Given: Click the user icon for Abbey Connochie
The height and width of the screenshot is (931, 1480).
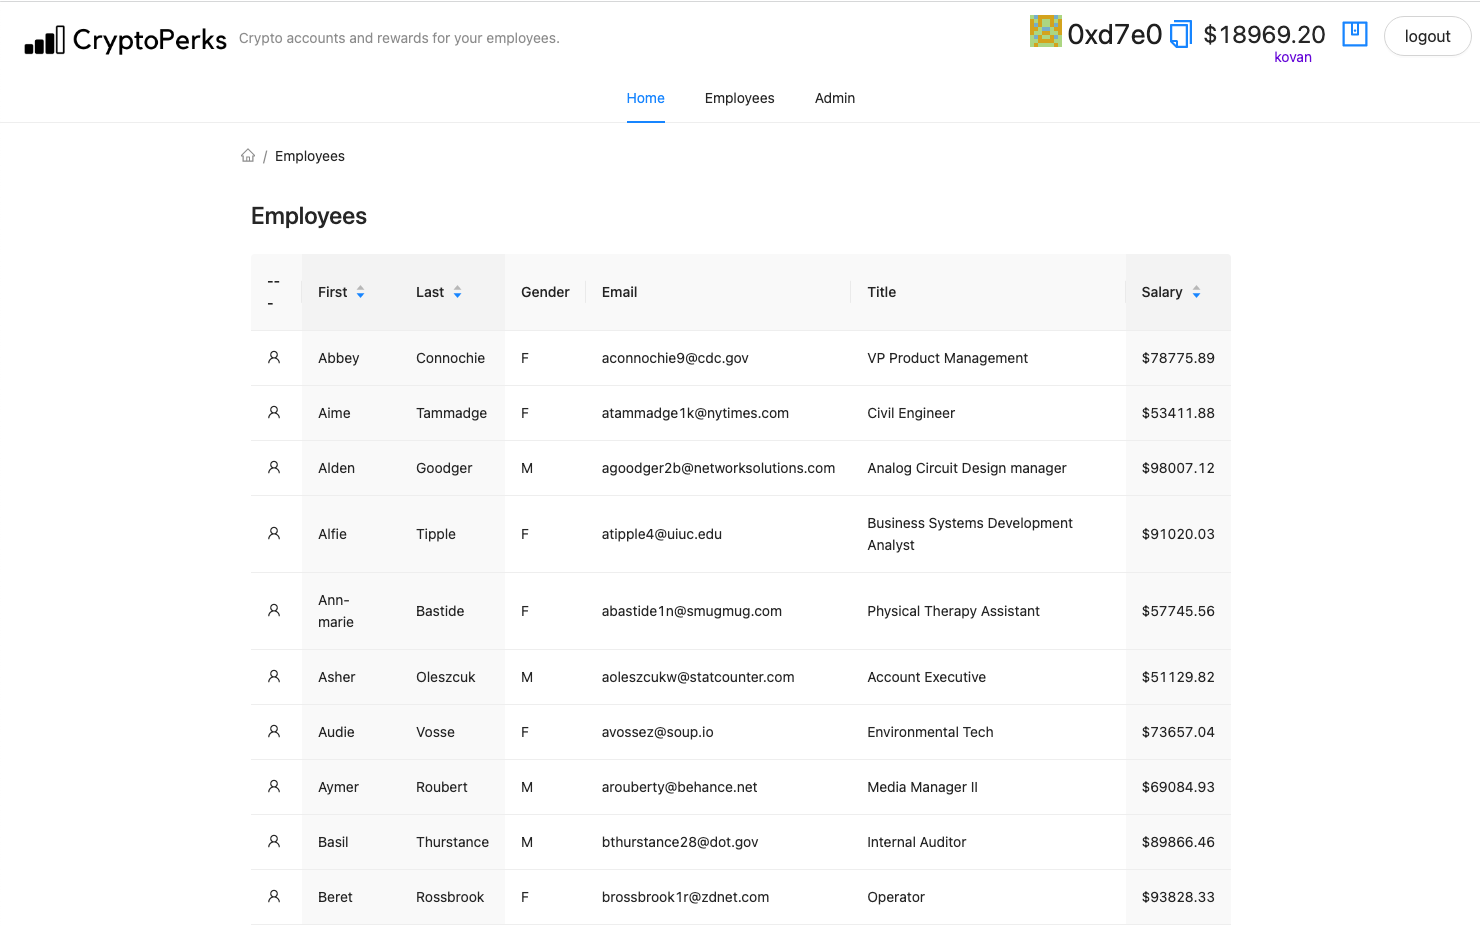Looking at the screenshot, I should tap(274, 357).
